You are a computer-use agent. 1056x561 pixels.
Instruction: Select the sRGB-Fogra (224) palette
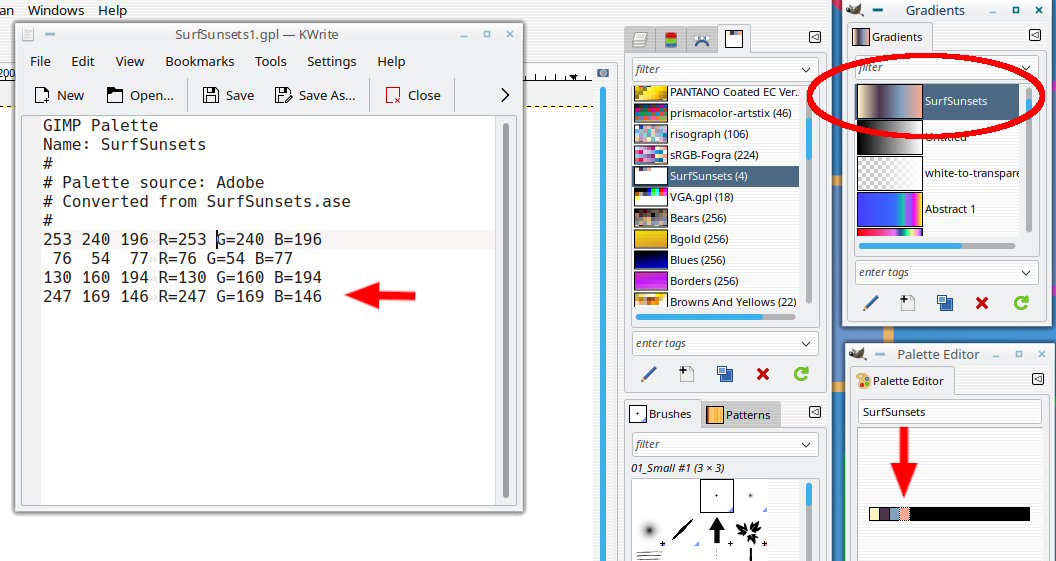[716, 155]
